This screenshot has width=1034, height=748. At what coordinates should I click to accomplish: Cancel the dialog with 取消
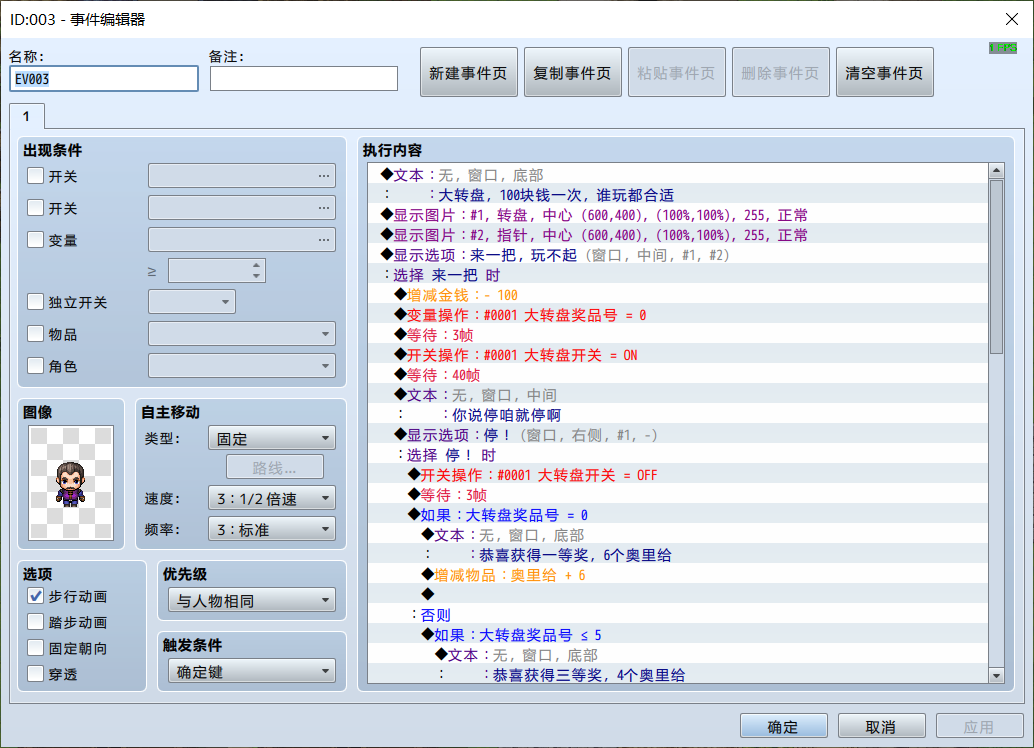point(881,726)
